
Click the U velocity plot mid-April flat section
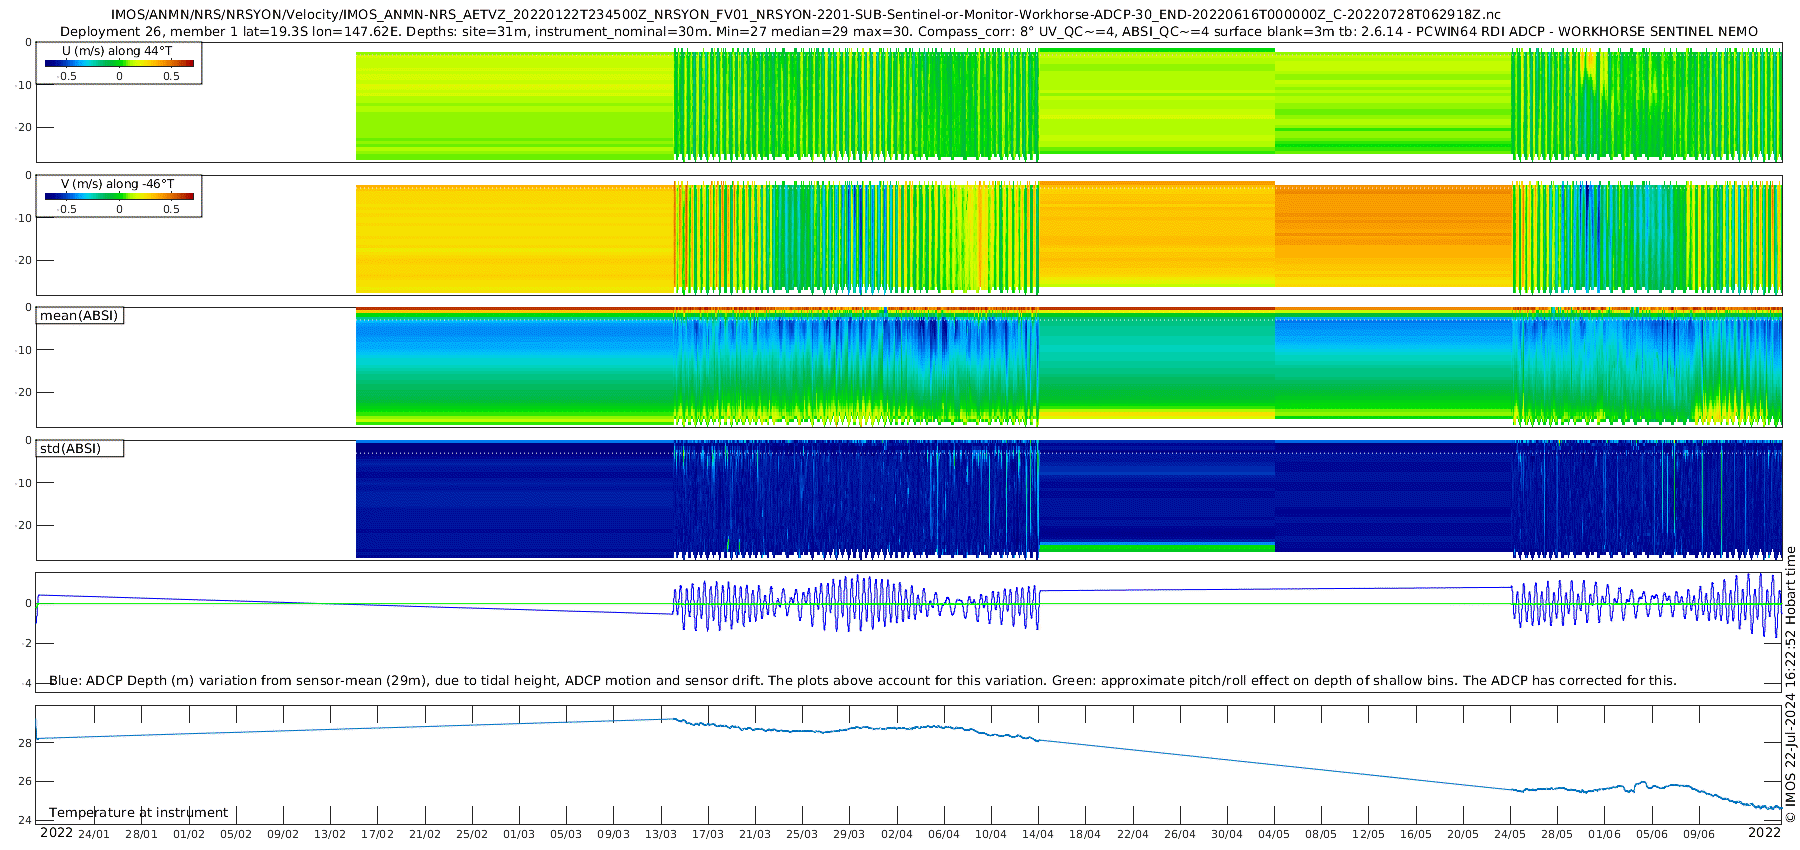(1157, 100)
